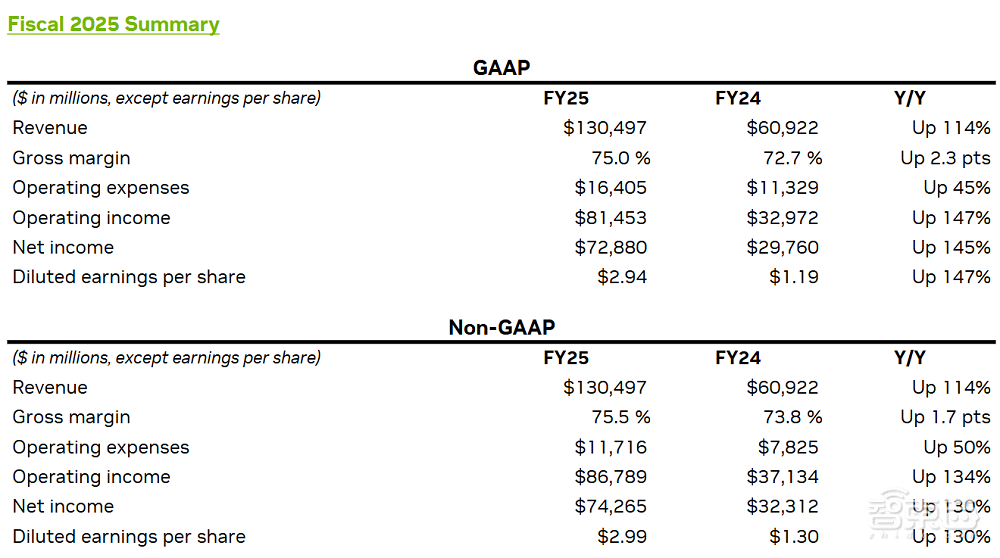Open the Fiscal 2025 Summary heading link
Screen dimensions: 1000x558
(x=113, y=25)
